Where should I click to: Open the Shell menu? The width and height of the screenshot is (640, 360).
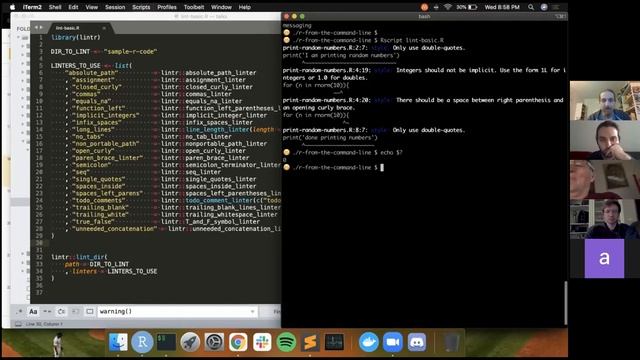coord(55,7)
